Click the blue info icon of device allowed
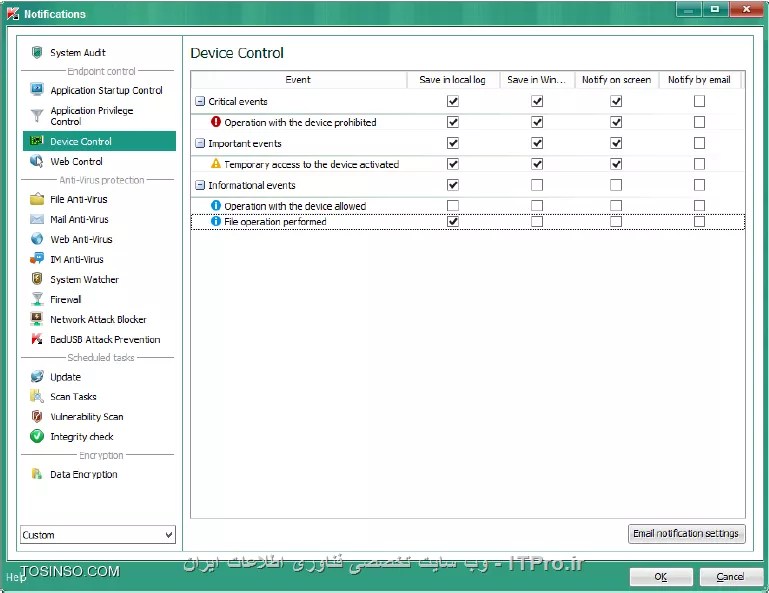 [x=216, y=206]
